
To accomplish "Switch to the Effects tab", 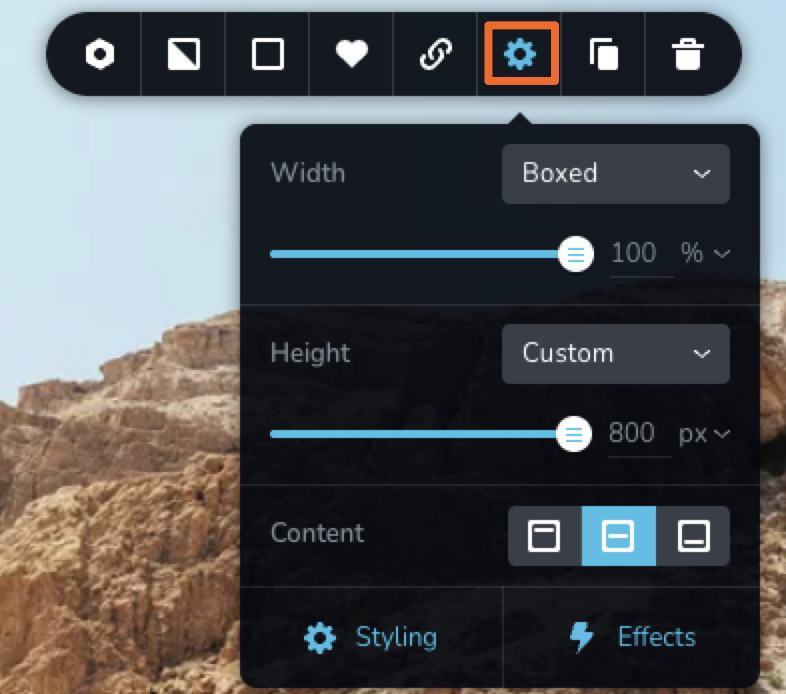I will click(x=631, y=637).
